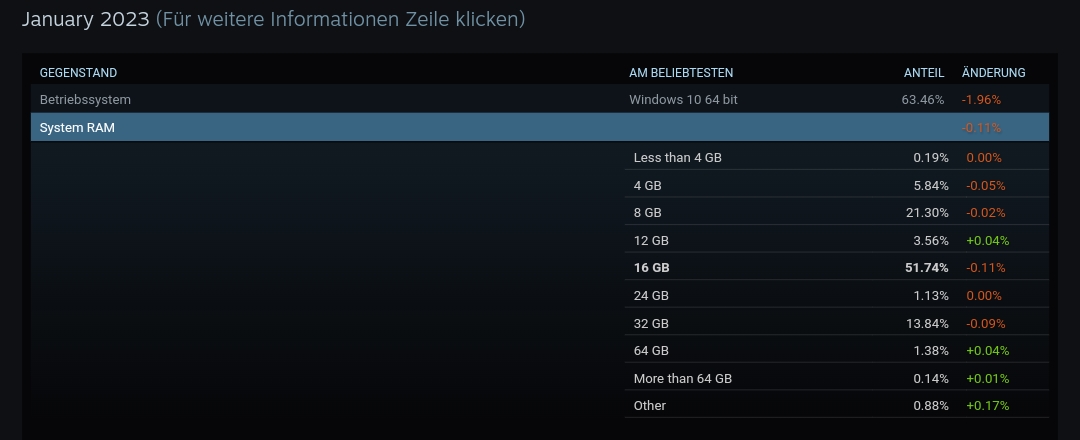Select the 12 GB row
The height and width of the screenshot is (440, 1080).
[836, 240]
